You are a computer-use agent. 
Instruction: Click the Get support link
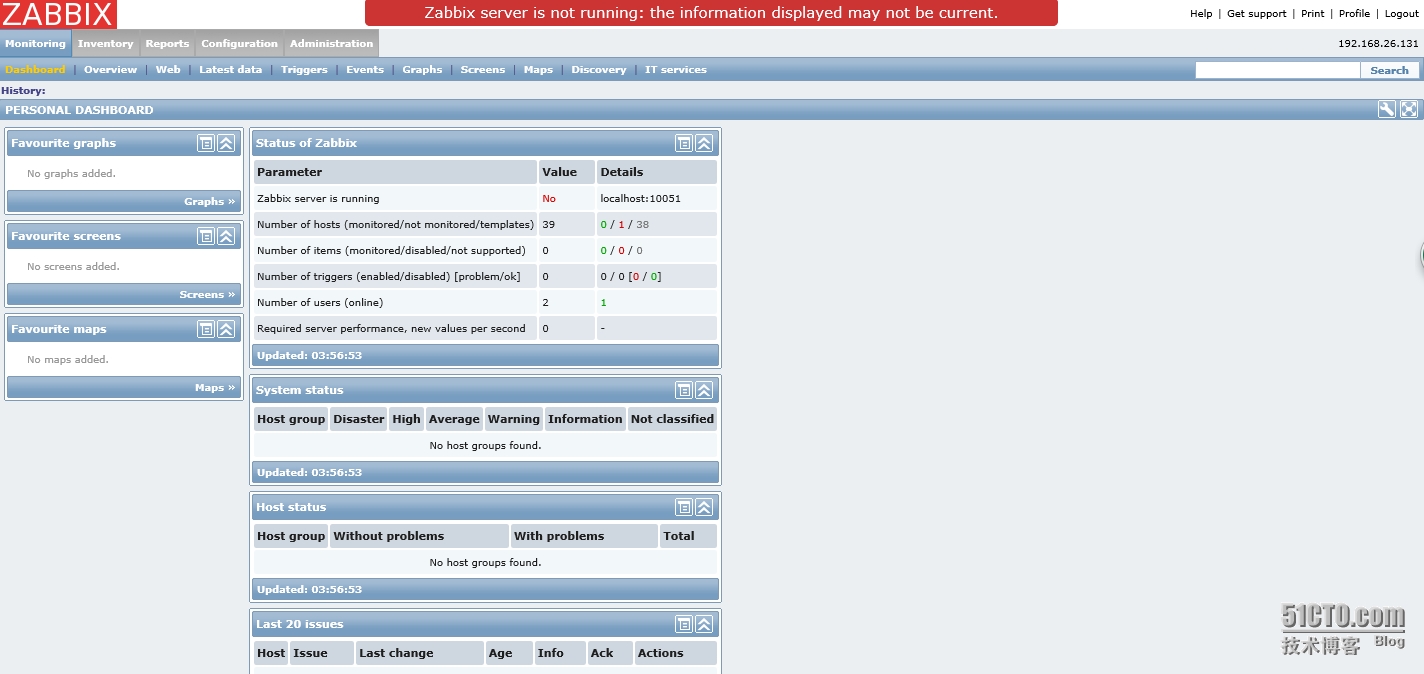click(x=1257, y=14)
